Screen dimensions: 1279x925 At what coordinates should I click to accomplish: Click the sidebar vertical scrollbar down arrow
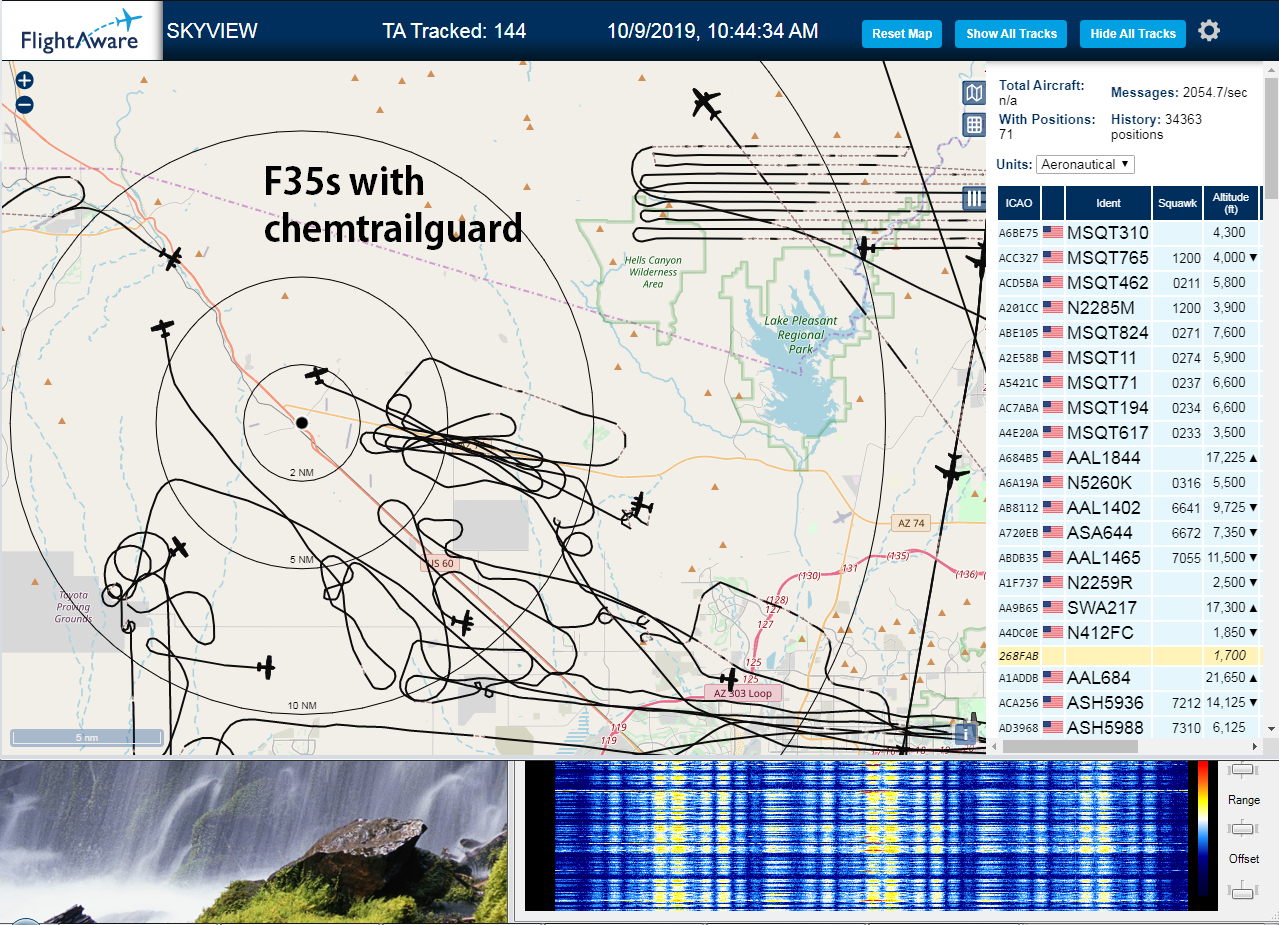point(1271,729)
